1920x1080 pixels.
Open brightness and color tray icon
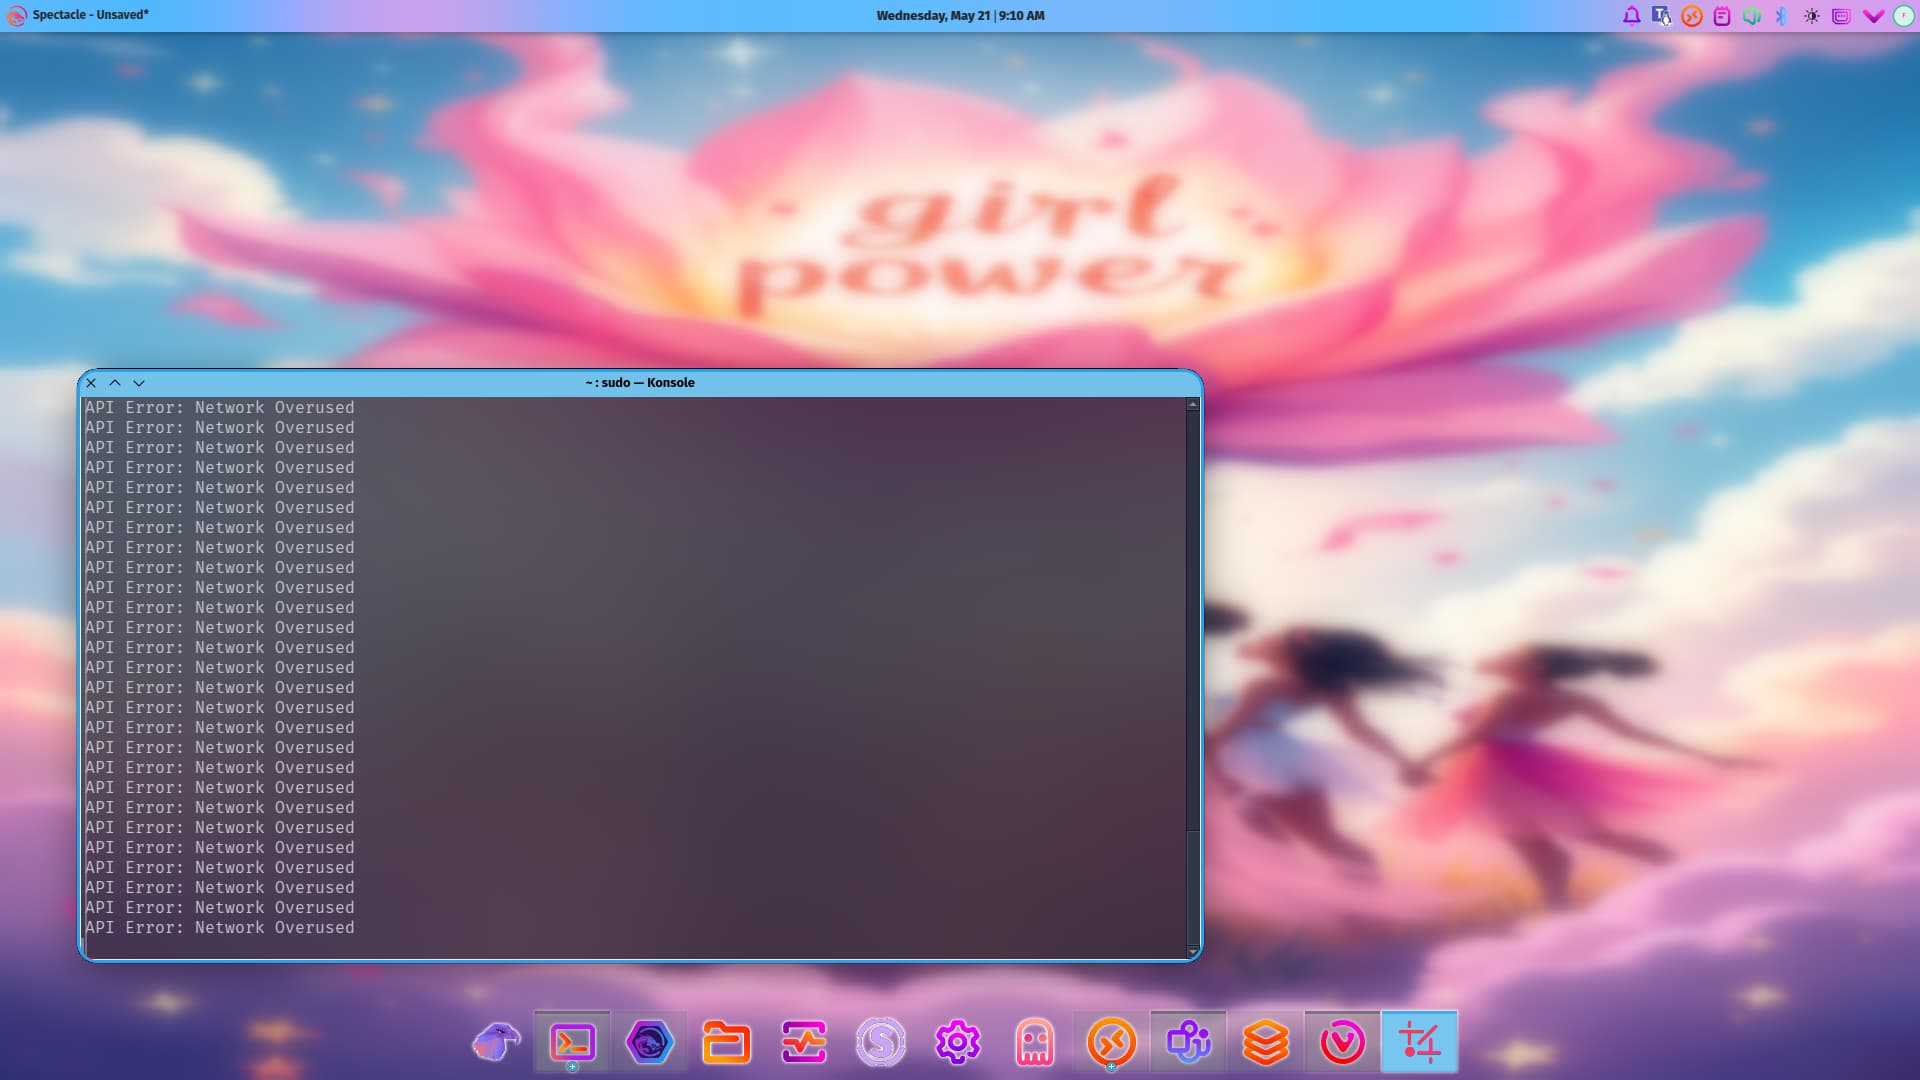[x=1811, y=16]
